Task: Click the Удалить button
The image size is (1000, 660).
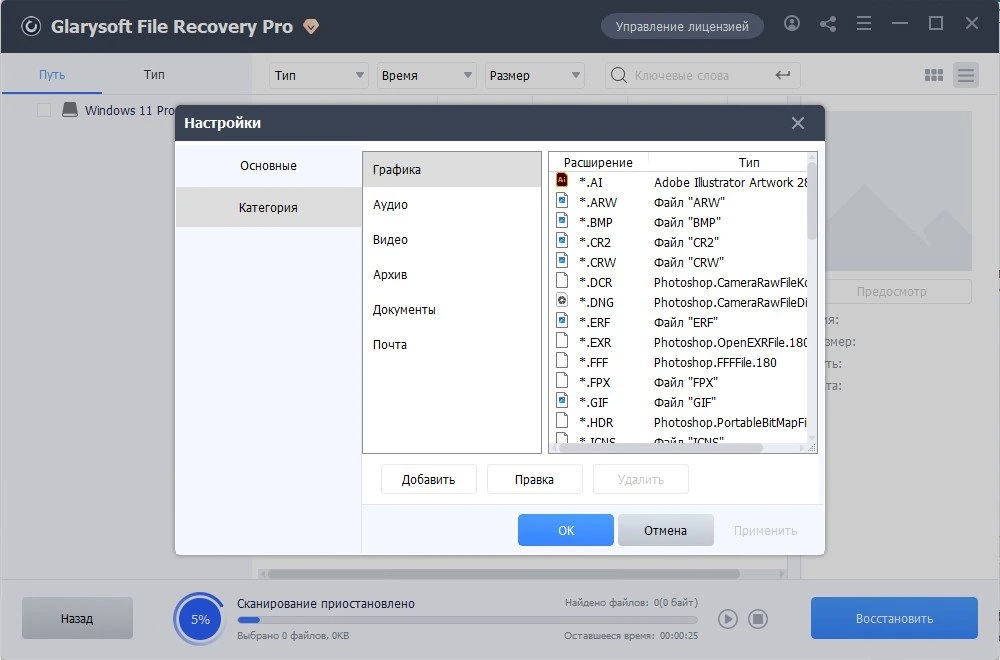Action: pos(641,480)
